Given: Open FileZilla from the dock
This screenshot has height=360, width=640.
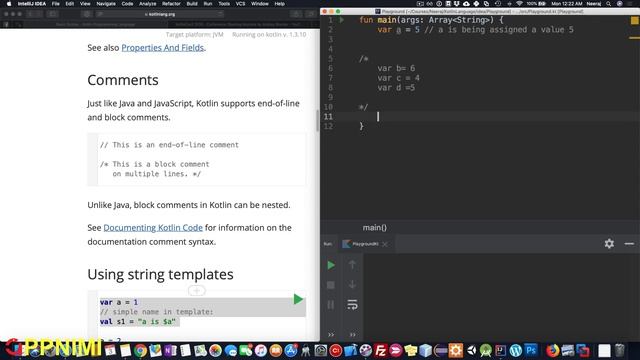Looking at the screenshot, I should (380, 350).
